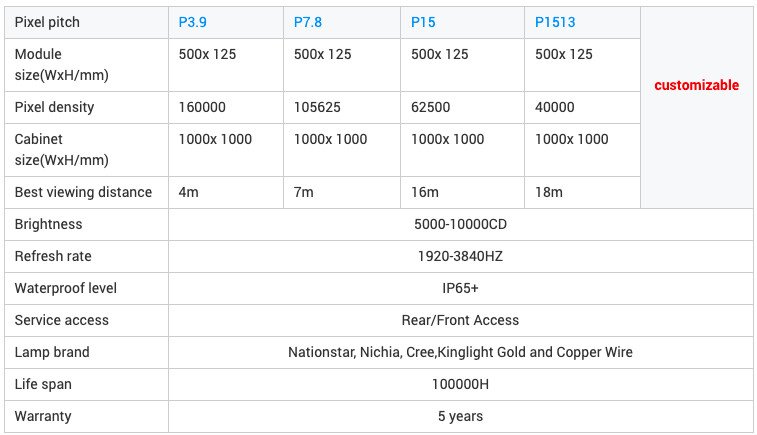This screenshot has height=435, width=757.
Task: Select the red customizable text
Action: (x=696, y=85)
